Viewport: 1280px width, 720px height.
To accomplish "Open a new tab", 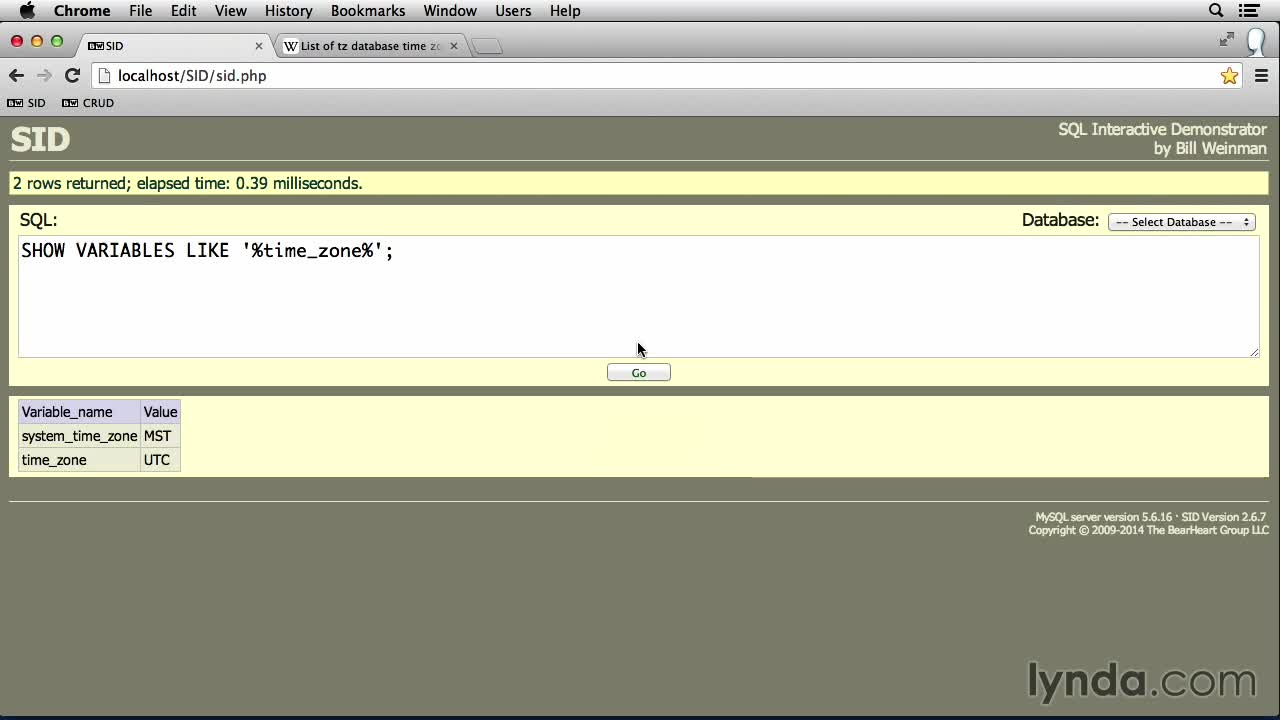I will [x=487, y=46].
